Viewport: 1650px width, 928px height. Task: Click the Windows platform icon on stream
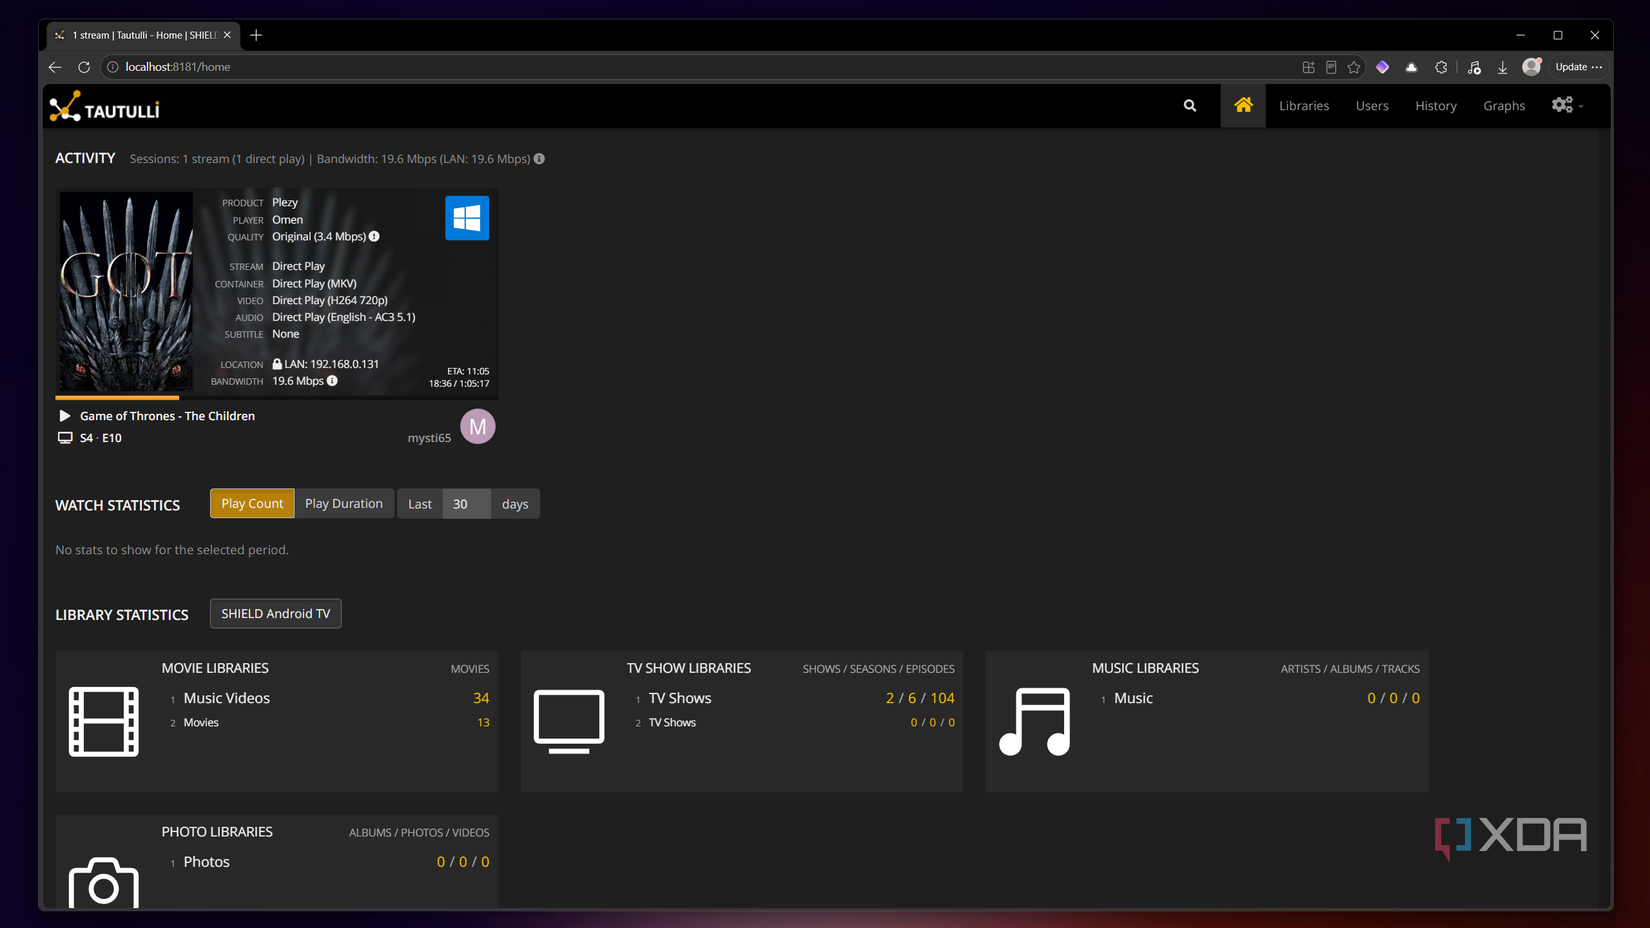(x=467, y=218)
